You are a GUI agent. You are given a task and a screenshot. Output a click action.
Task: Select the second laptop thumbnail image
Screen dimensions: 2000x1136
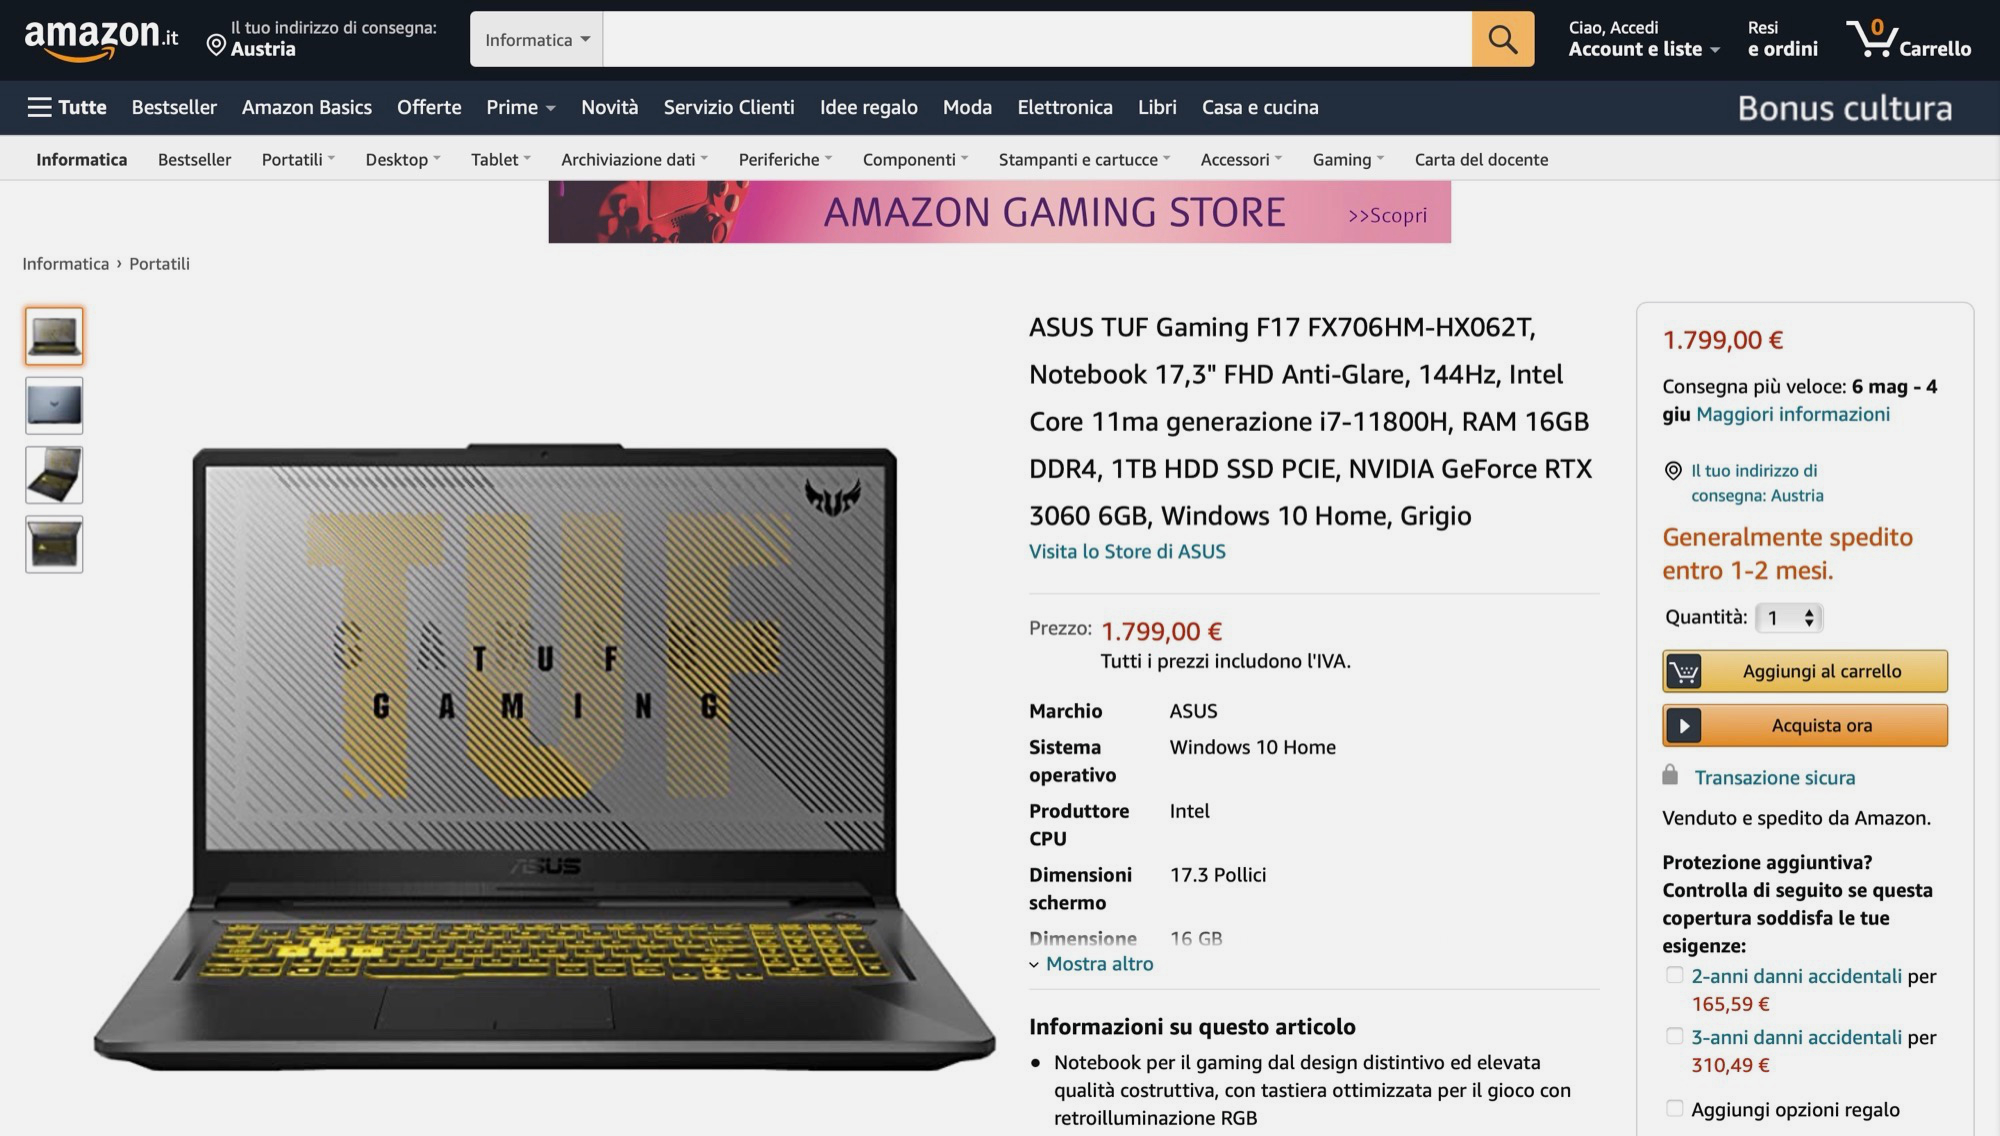54,405
